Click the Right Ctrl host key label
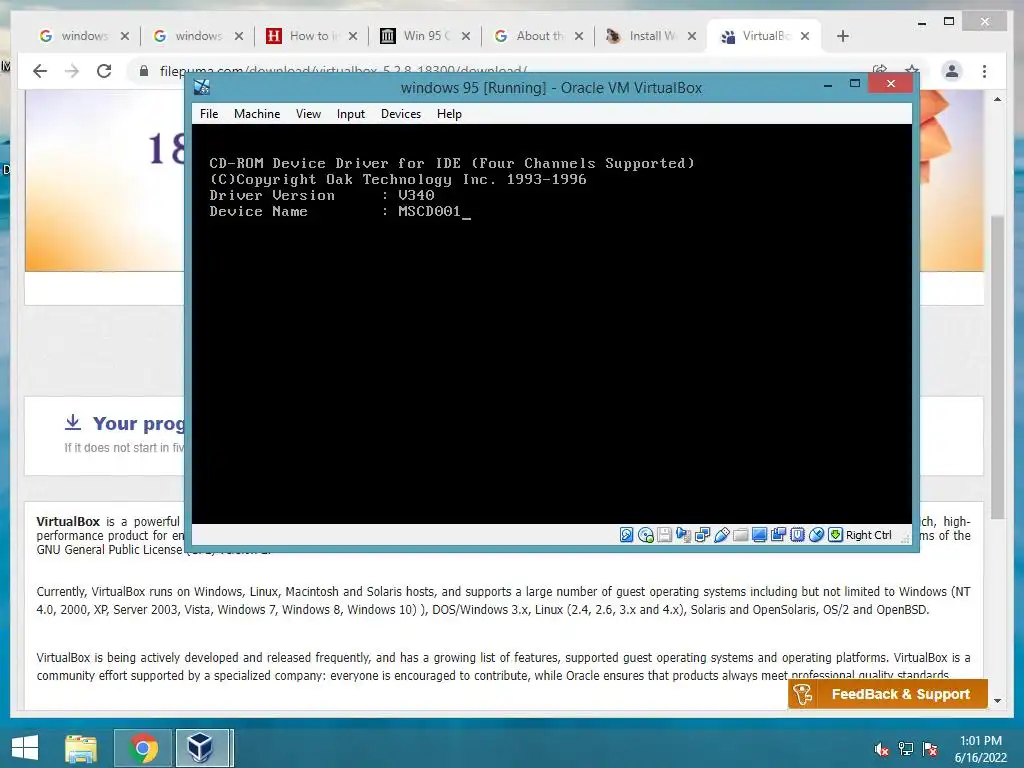 869,535
